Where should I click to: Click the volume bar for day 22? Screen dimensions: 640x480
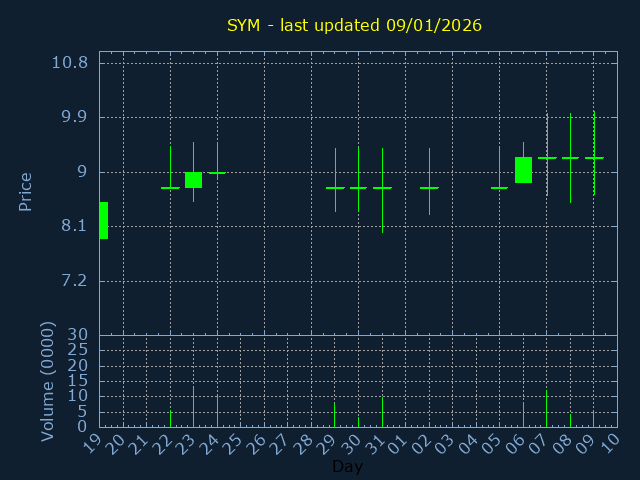click(170, 418)
